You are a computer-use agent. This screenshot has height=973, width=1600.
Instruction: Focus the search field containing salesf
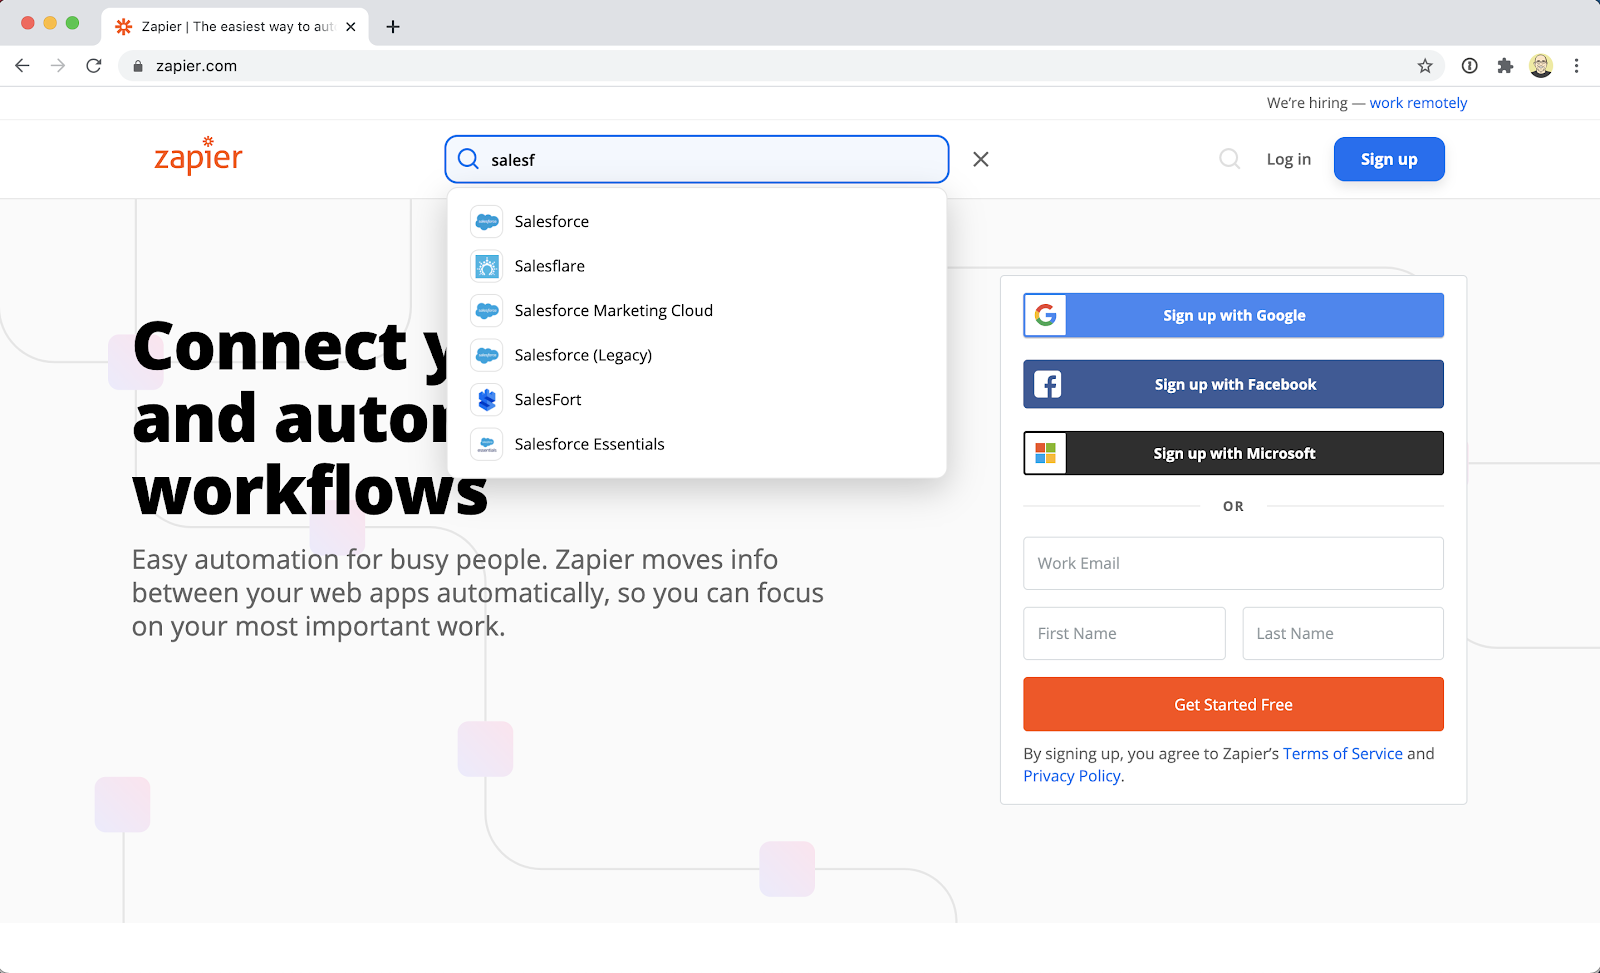(x=697, y=159)
